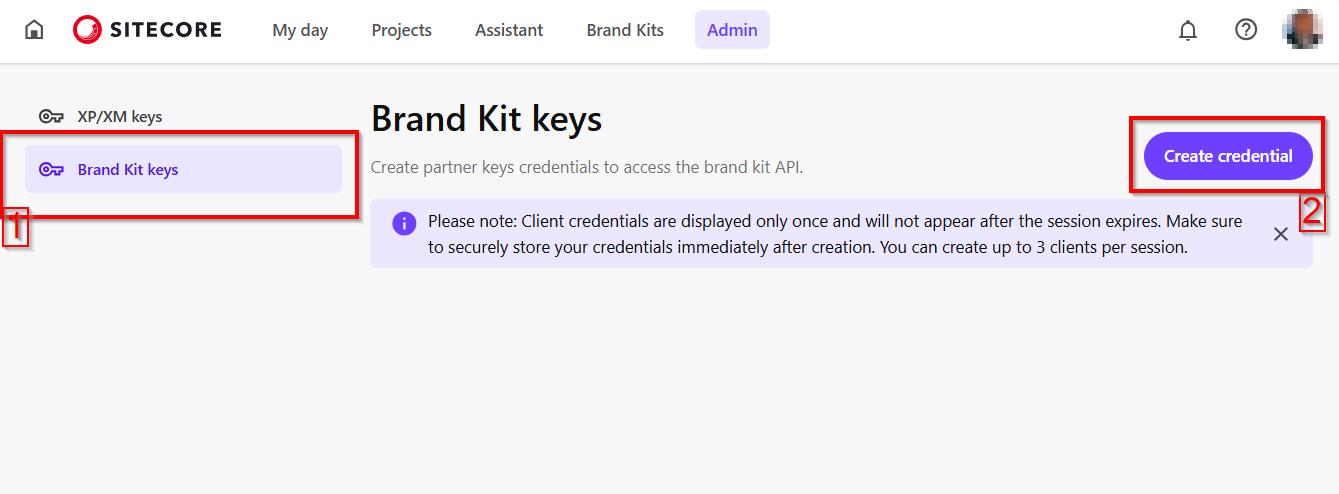Click the Brand Kit keys page heading
This screenshot has height=494, width=1339.
[x=486, y=120]
